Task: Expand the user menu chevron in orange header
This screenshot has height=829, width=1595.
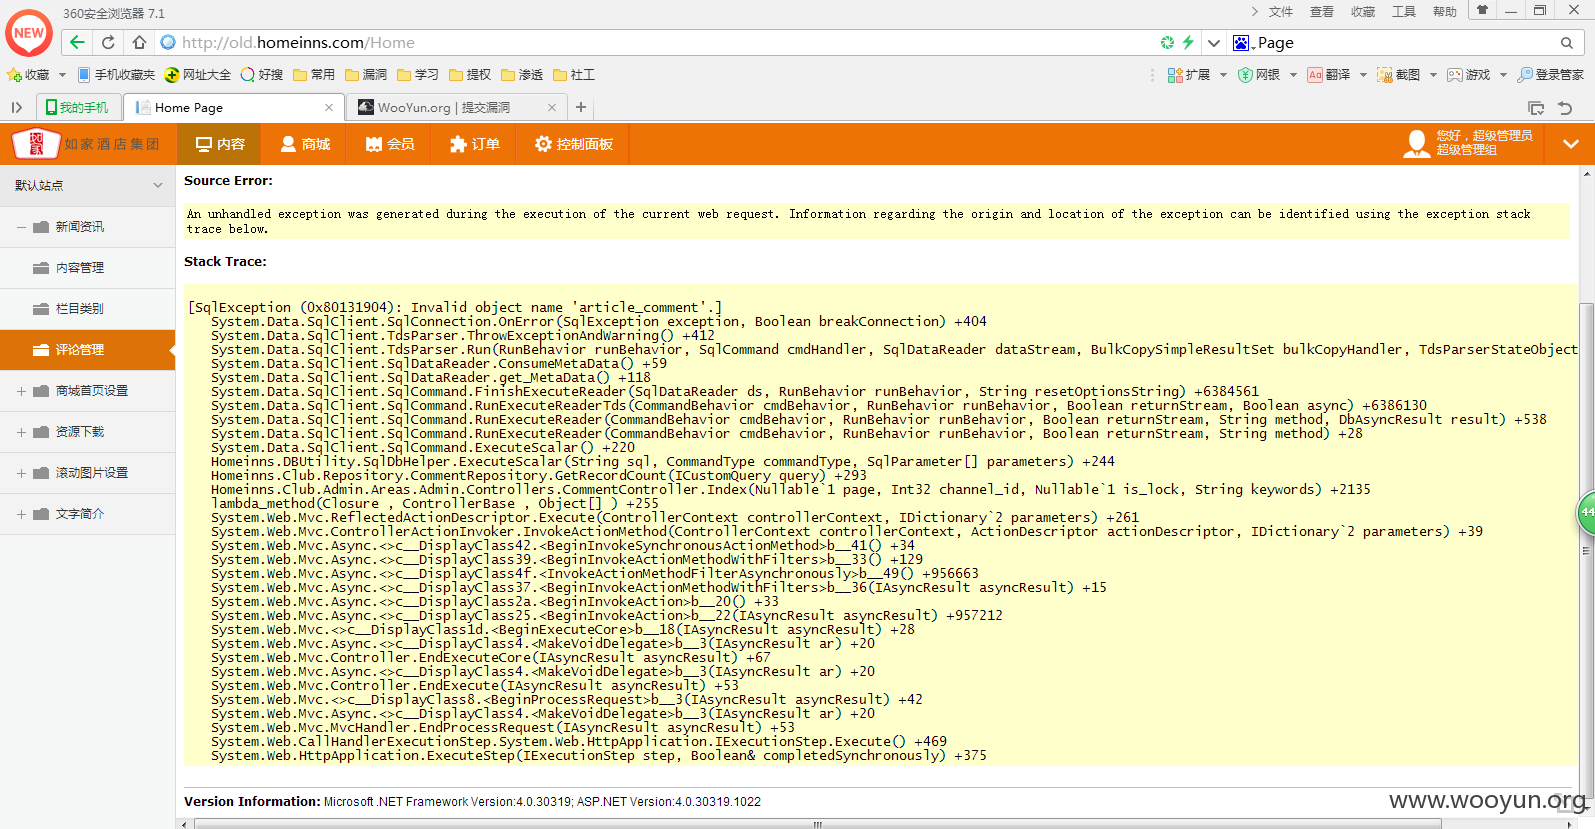Action: coord(1571,144)
